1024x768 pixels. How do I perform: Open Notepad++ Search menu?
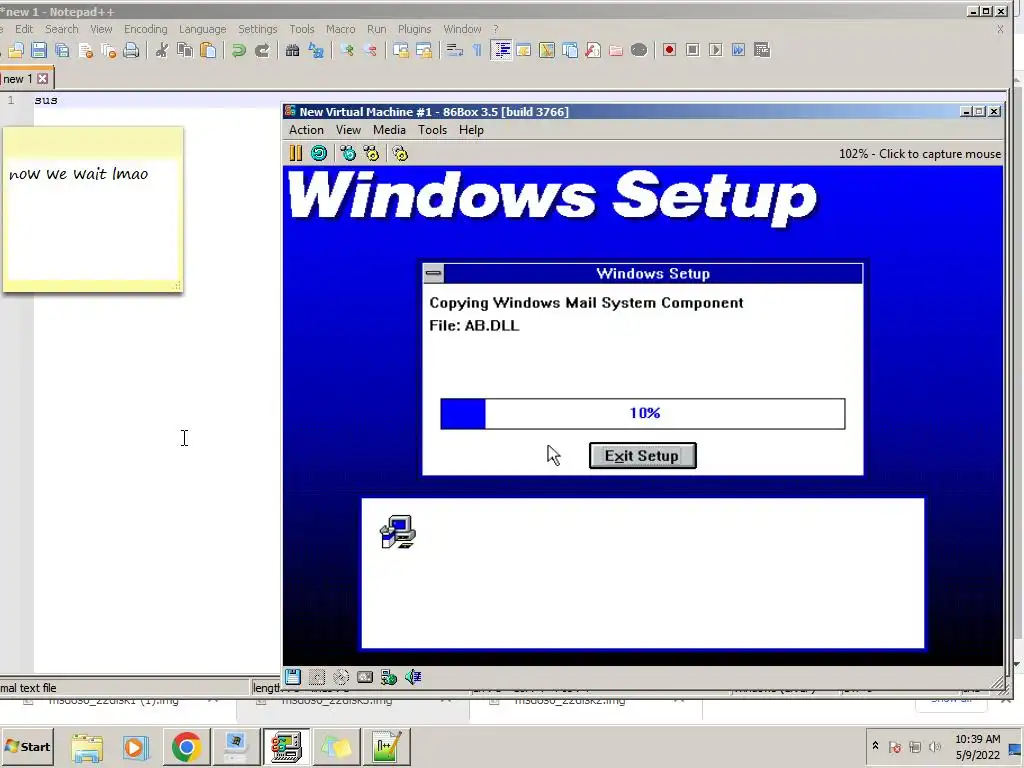pos(61,29)
